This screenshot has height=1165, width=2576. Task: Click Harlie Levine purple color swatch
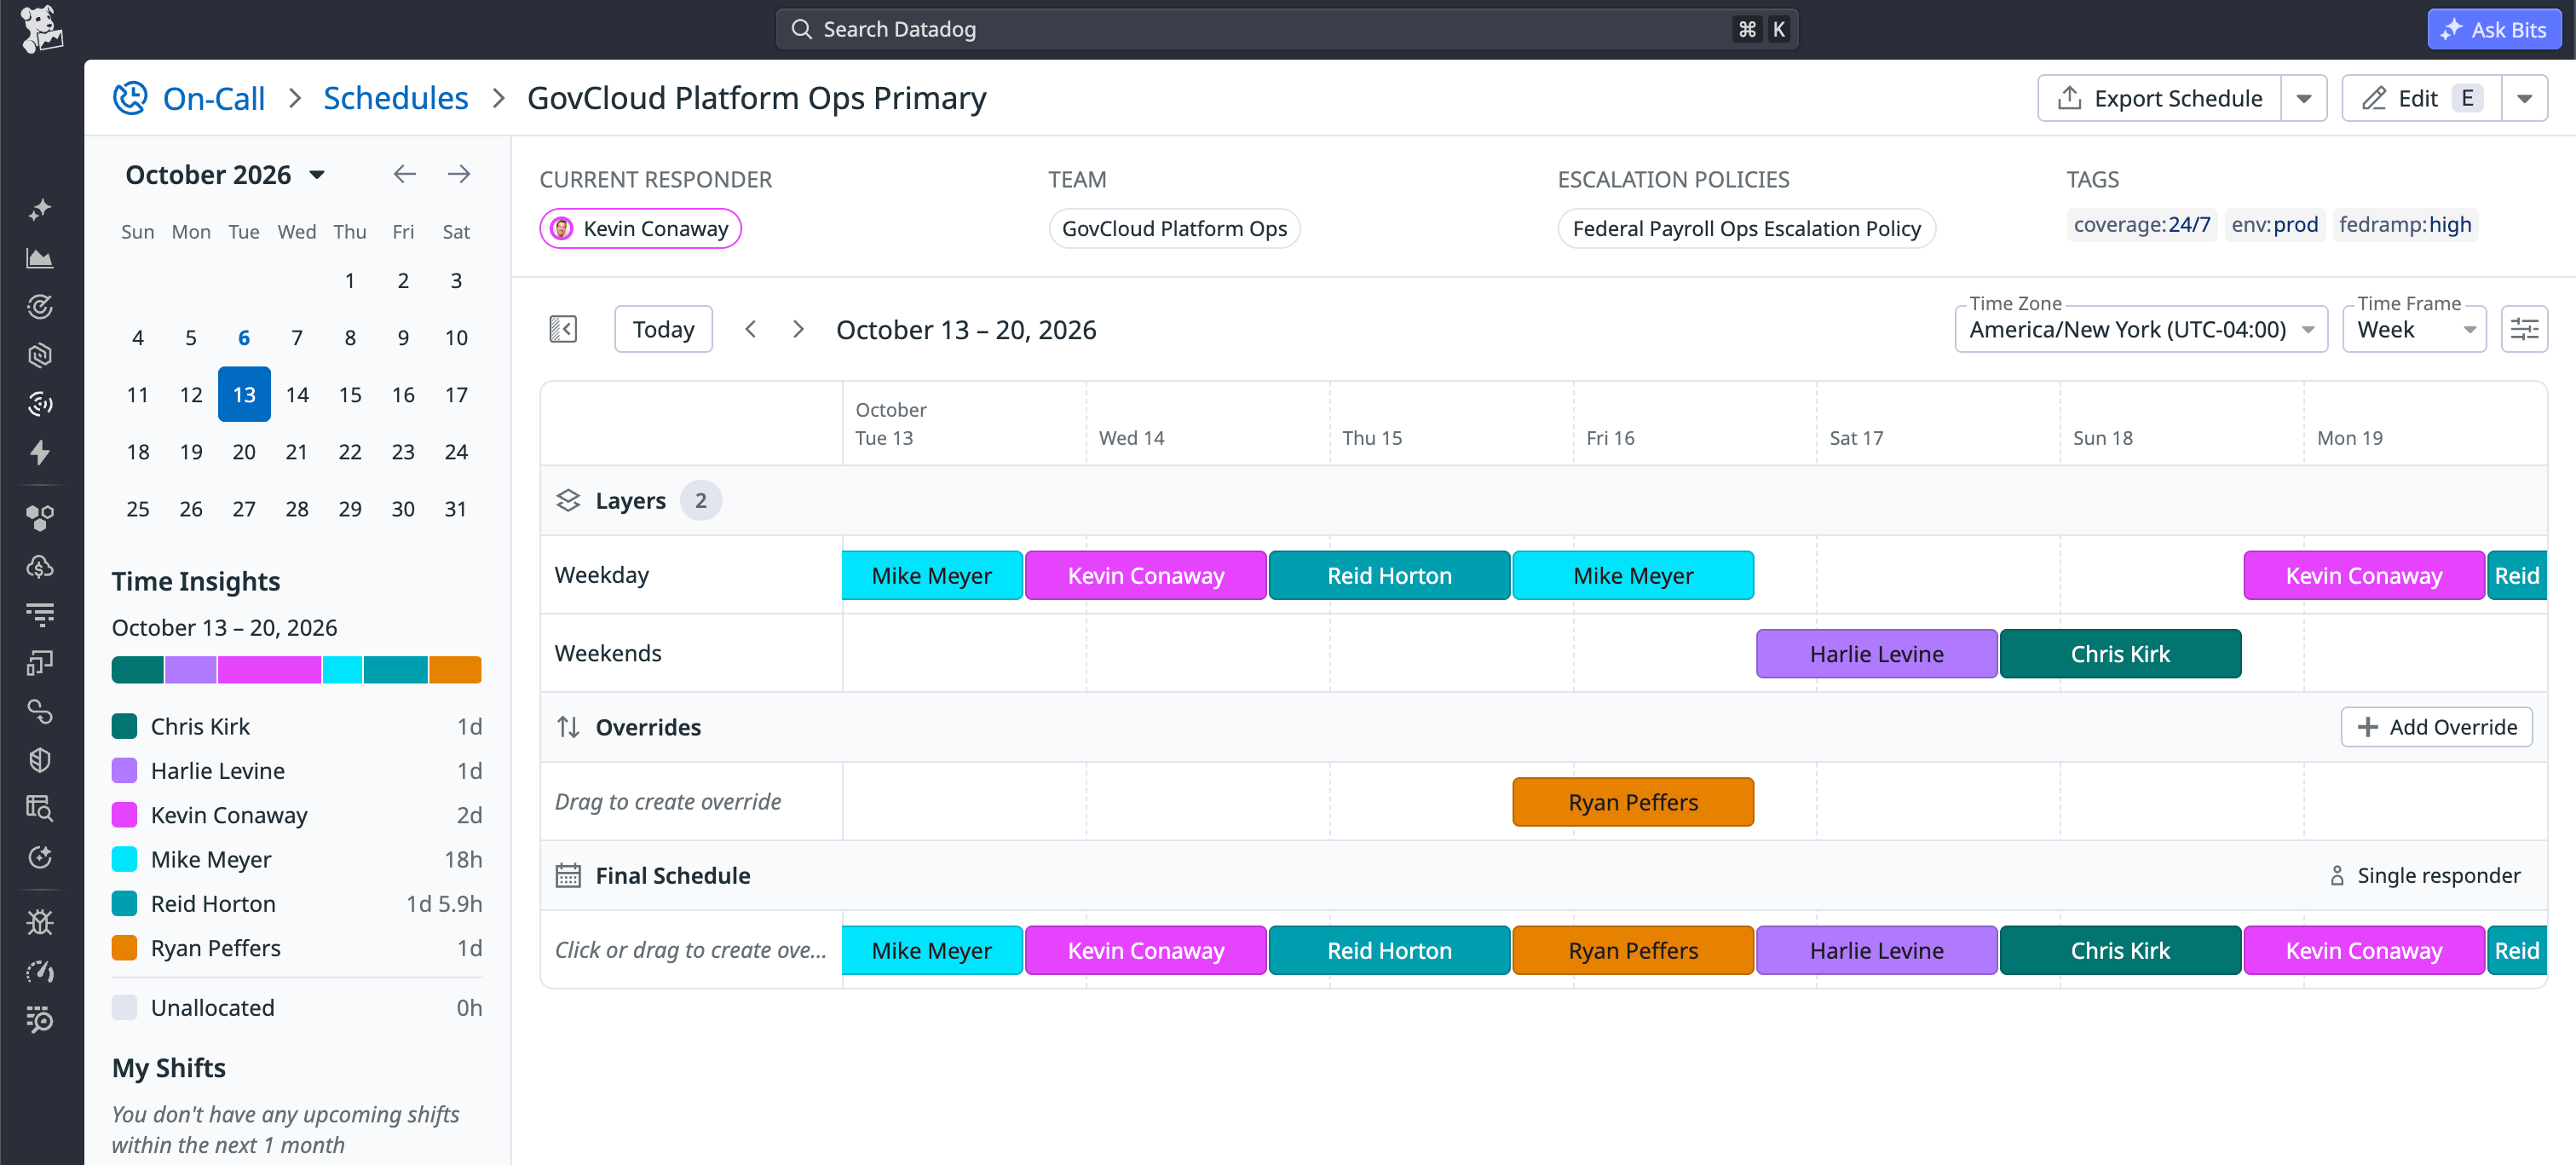[124, 771]
